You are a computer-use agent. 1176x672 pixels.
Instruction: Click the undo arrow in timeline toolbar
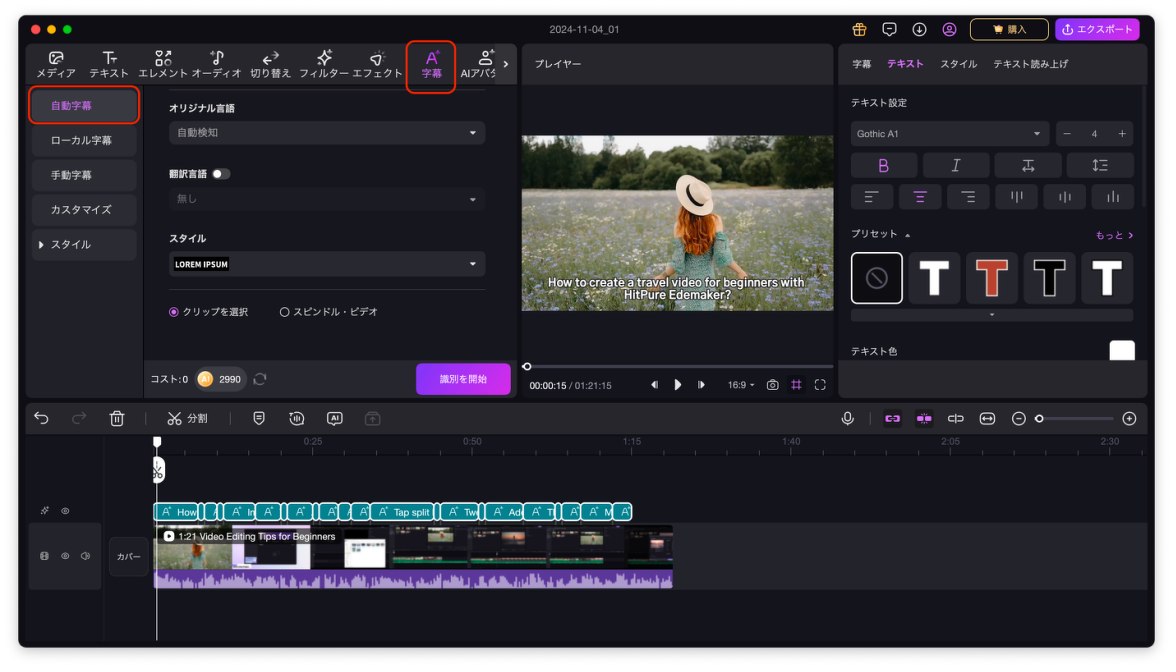pos(41,418)
